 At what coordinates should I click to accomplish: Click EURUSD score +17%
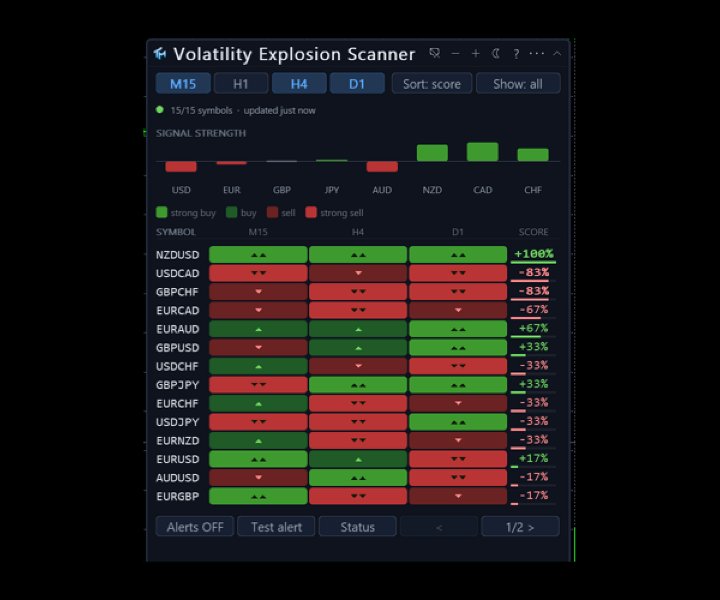(x=534, y=458)
